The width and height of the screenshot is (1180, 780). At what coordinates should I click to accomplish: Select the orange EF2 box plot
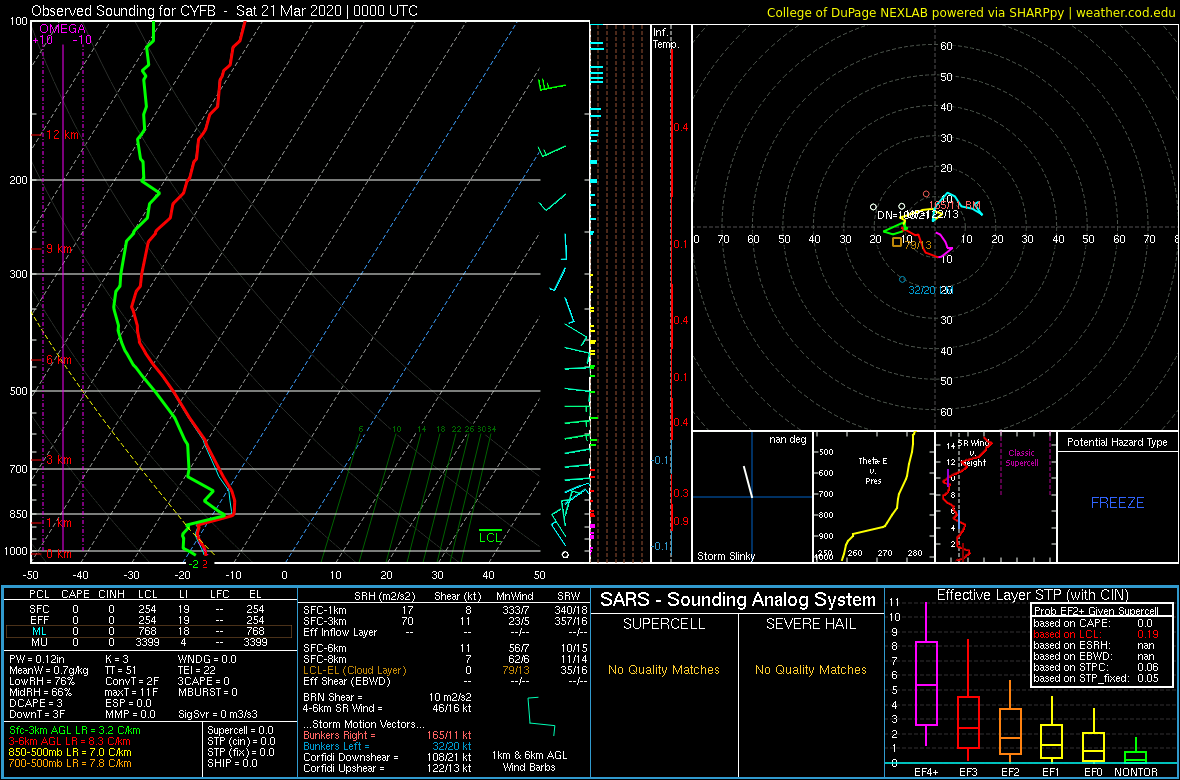[x=1011, y=721]
